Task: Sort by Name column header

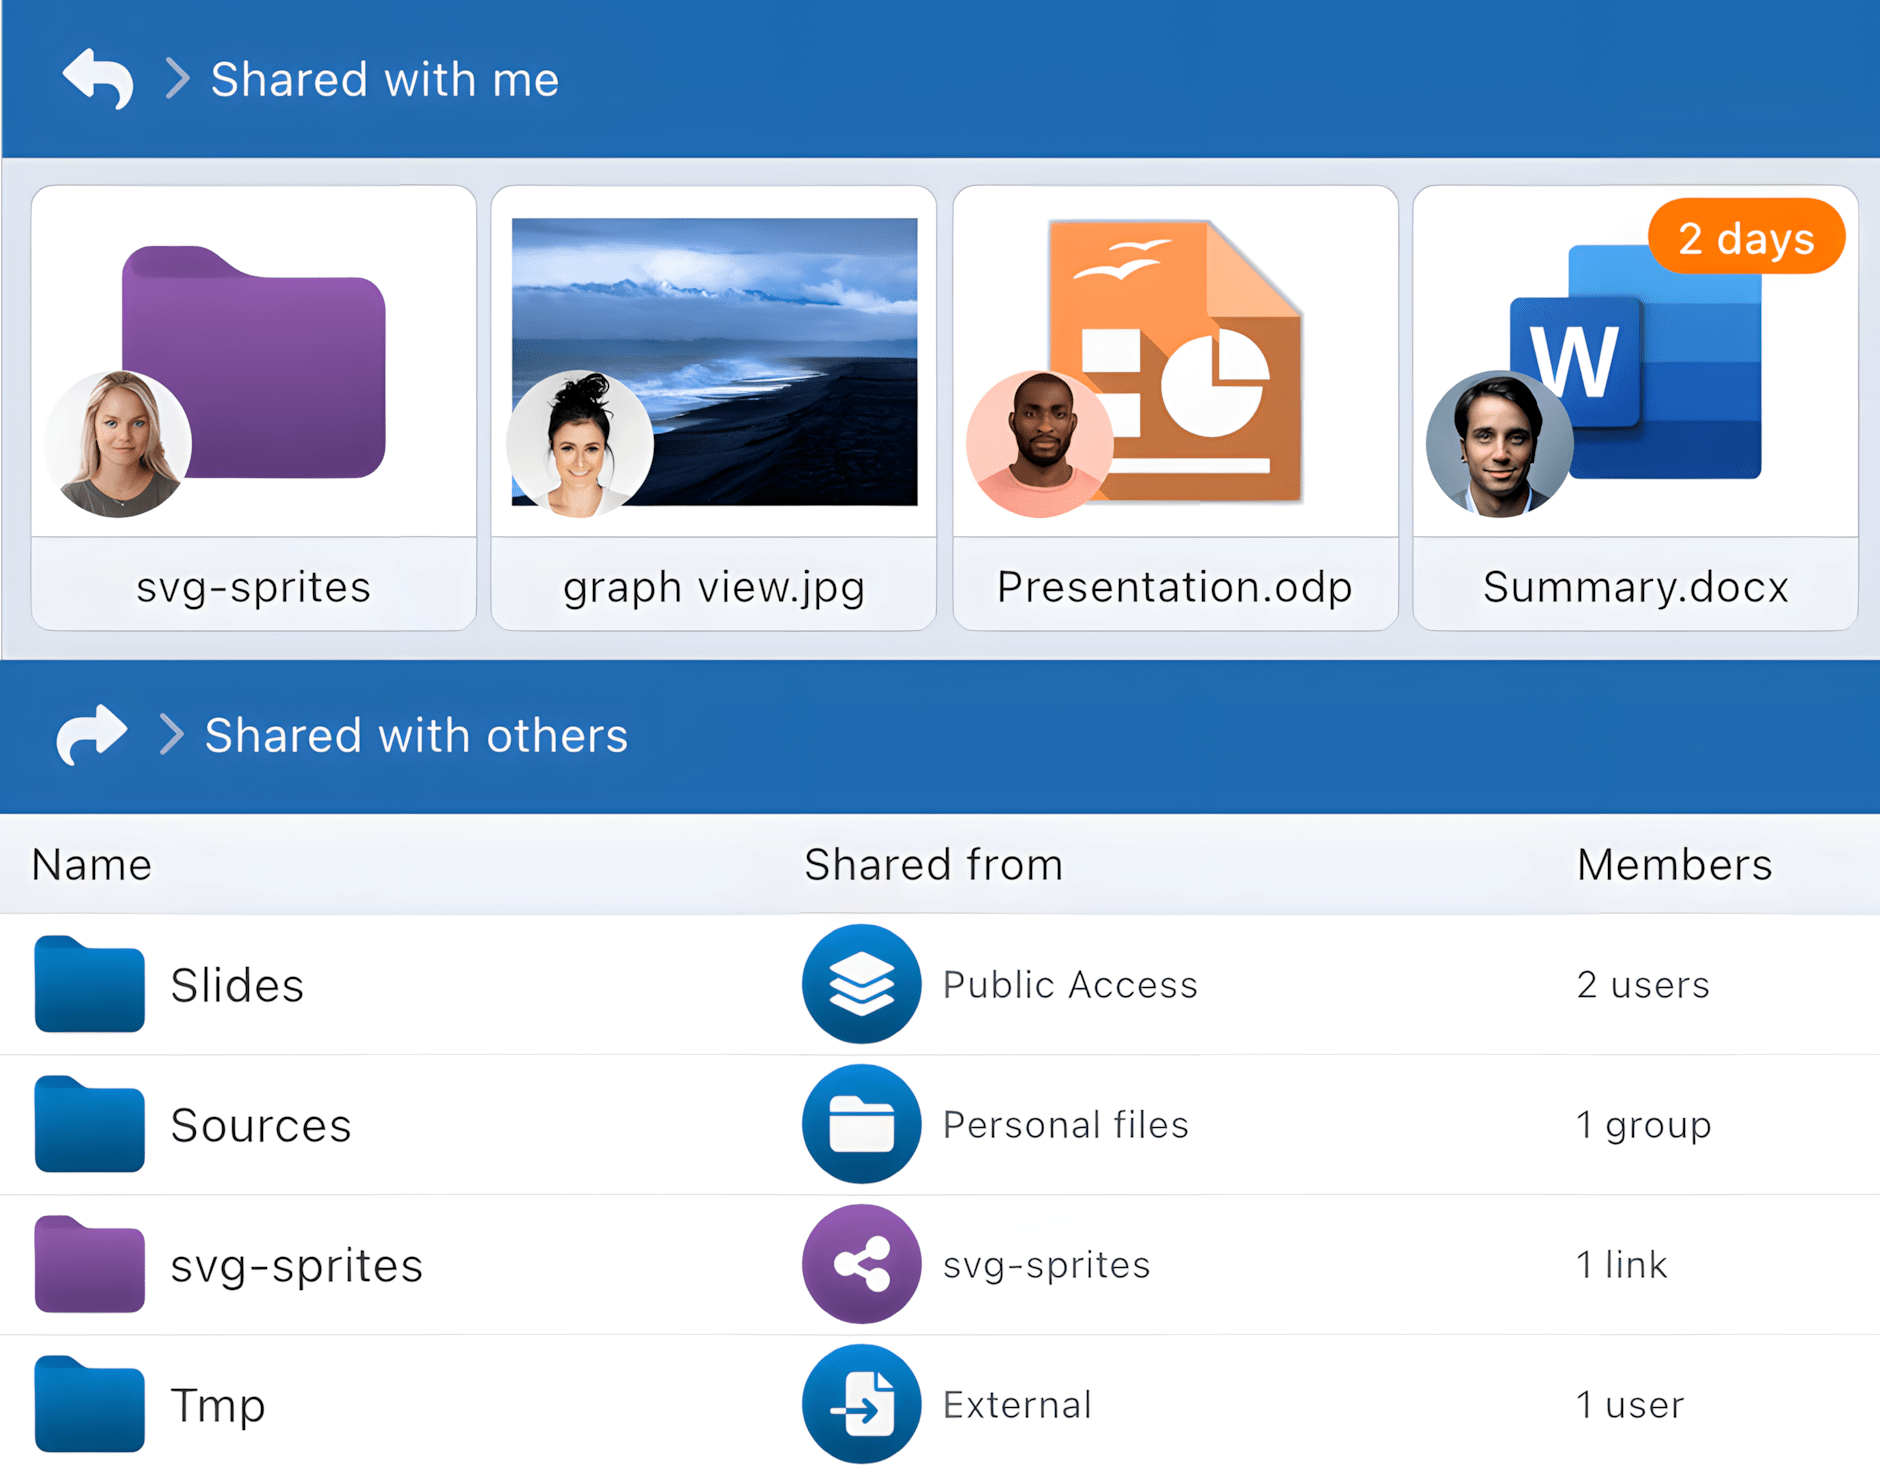Action: click(92, 865)
